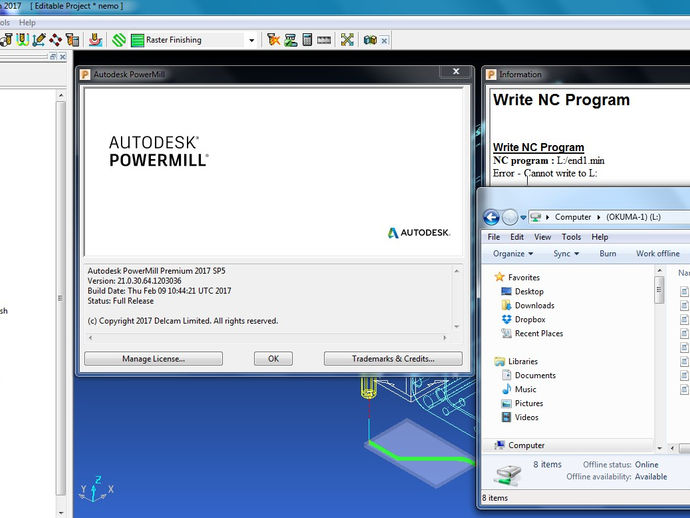Click the down arrow of version info scrollbar
690x518 pixels.
pos(456,326)
